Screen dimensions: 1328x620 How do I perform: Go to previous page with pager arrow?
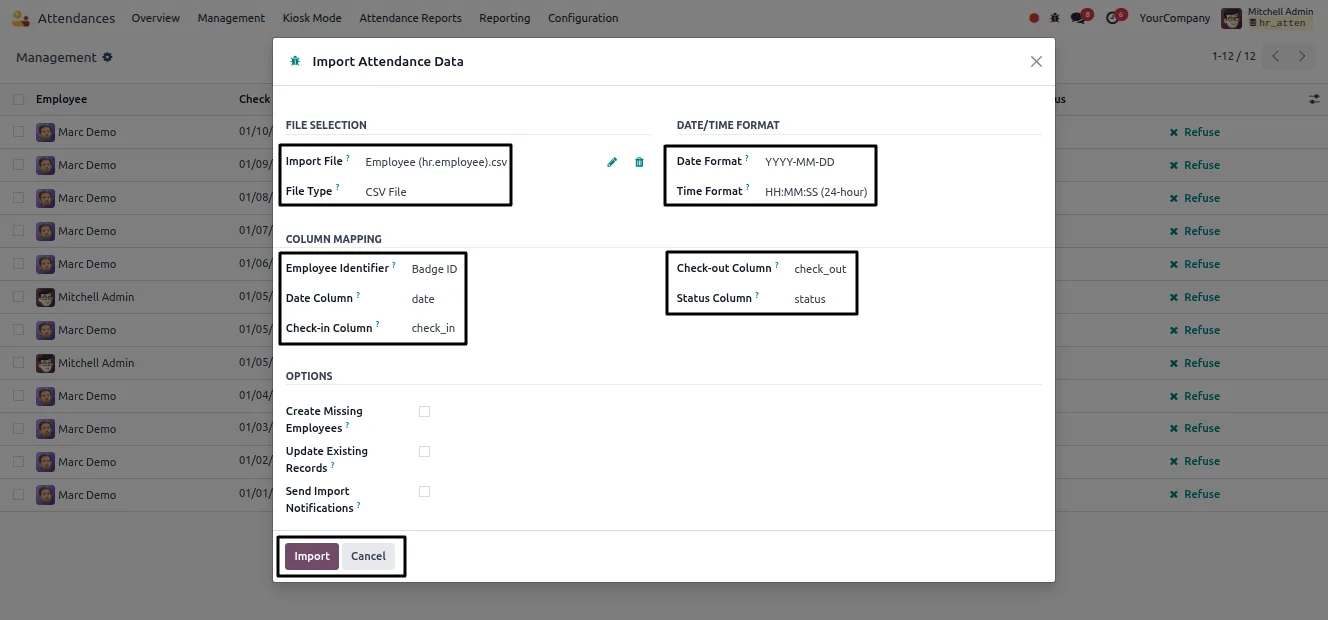coord(1276,57)
